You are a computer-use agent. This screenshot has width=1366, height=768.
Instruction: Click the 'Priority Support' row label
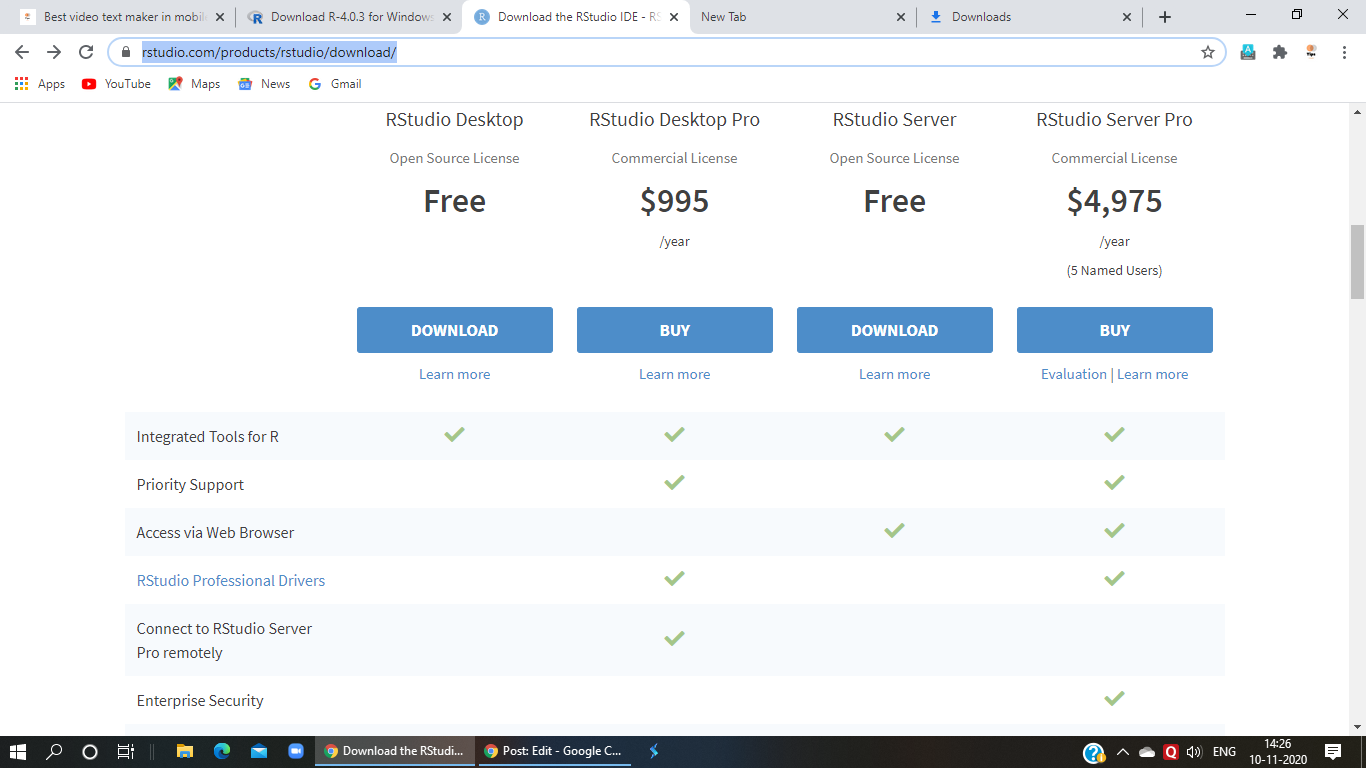190,484
